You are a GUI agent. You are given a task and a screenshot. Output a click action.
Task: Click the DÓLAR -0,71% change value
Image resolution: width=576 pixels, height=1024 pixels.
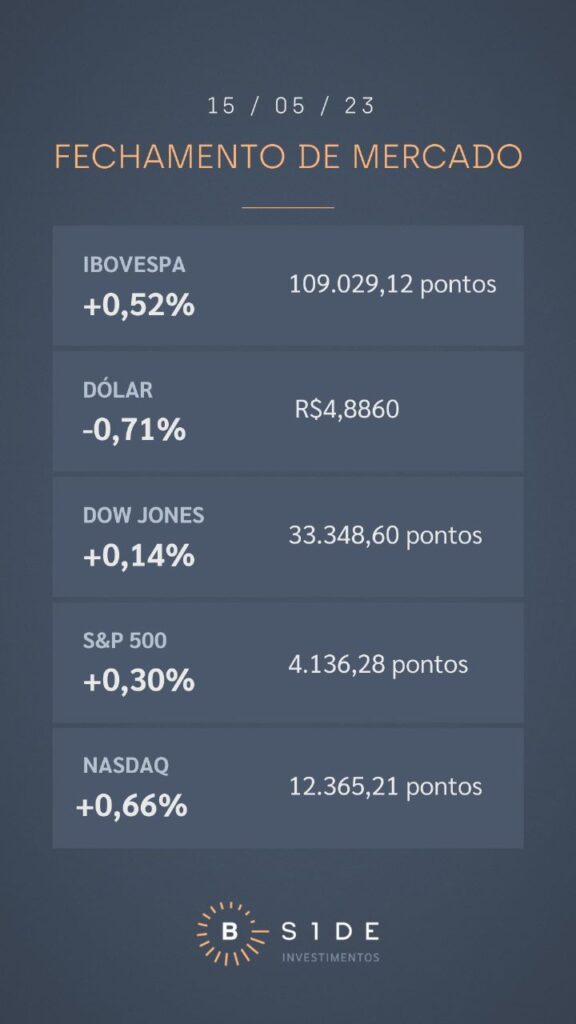135,430
